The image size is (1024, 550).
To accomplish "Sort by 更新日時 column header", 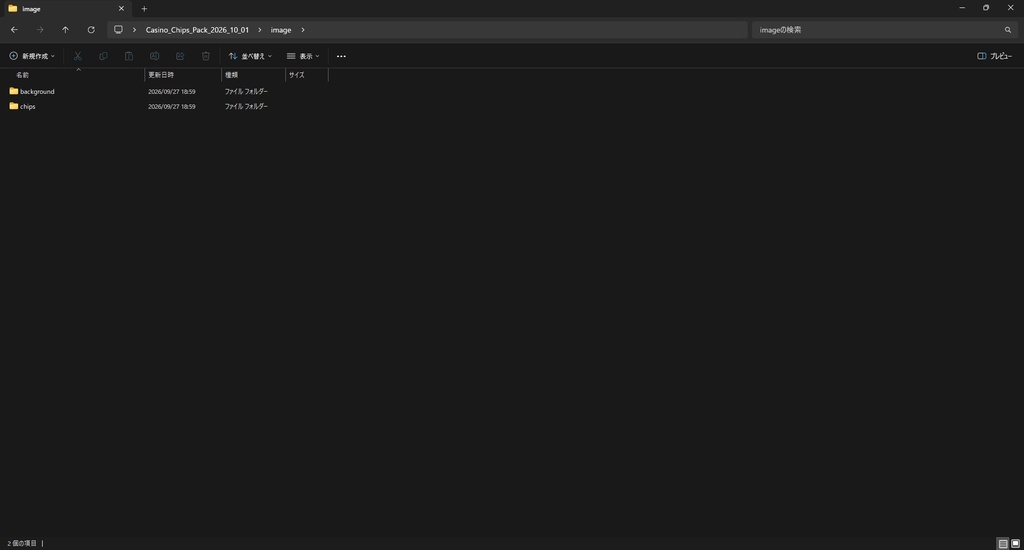I will coord(183,75).
